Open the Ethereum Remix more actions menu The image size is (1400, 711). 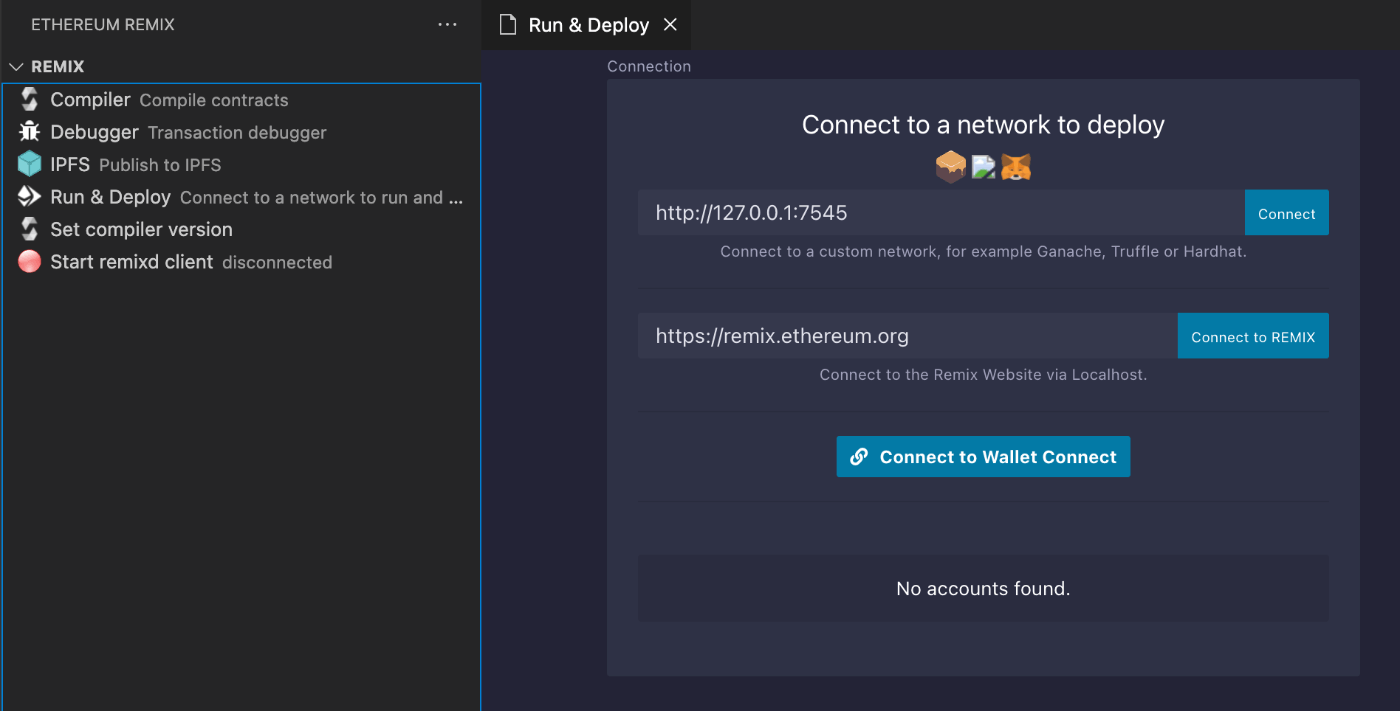(448, 25)
